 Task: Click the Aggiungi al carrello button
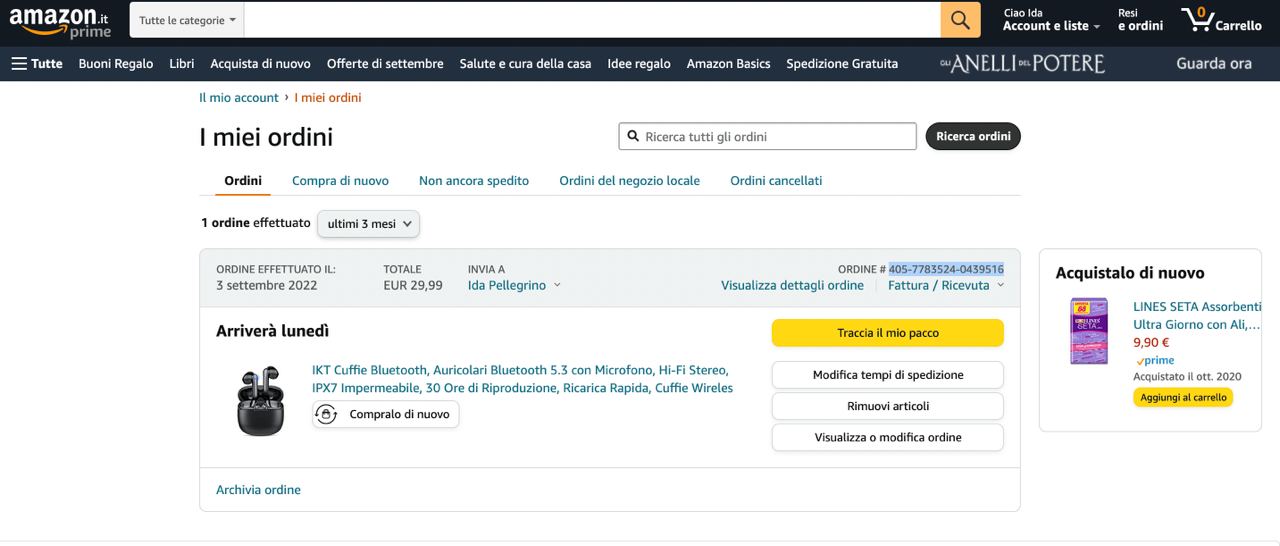(x=1183, y=397)
